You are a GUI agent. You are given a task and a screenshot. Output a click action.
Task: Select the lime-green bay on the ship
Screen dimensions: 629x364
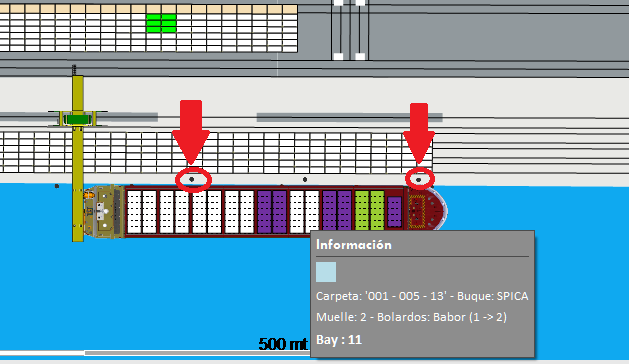[x=369, y=211]
